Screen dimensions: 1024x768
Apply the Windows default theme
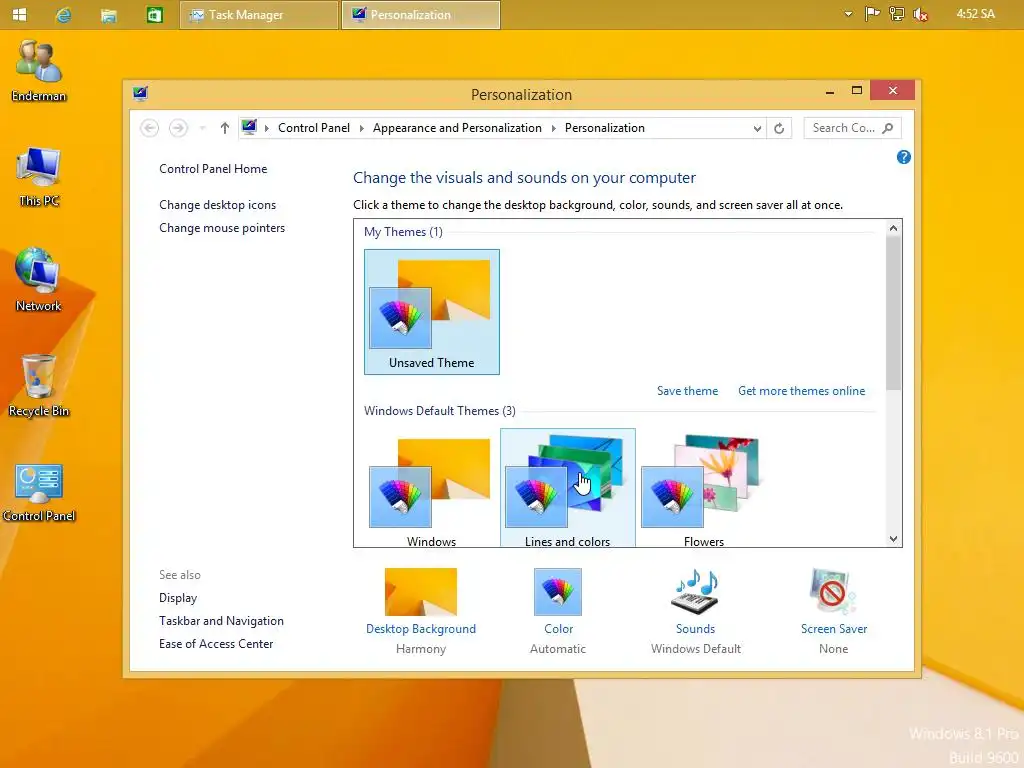432,490
